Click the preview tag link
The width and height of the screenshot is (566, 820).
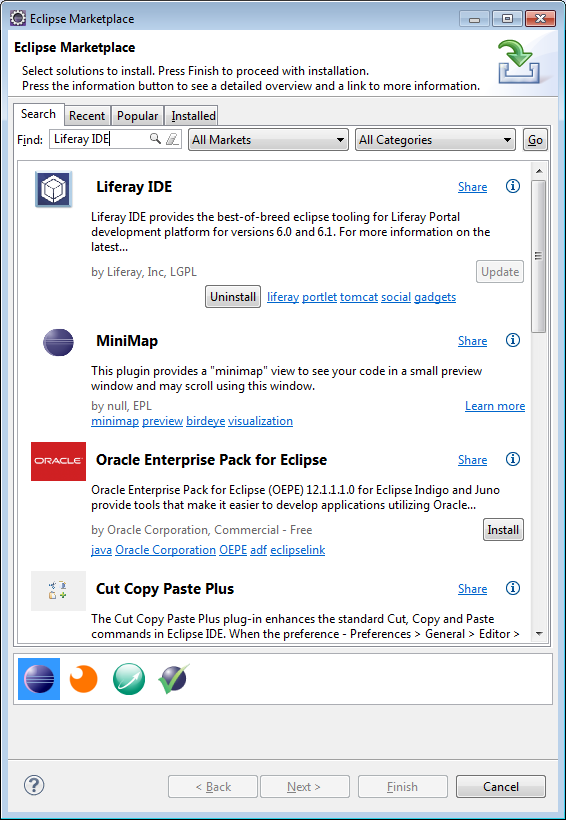163,421
